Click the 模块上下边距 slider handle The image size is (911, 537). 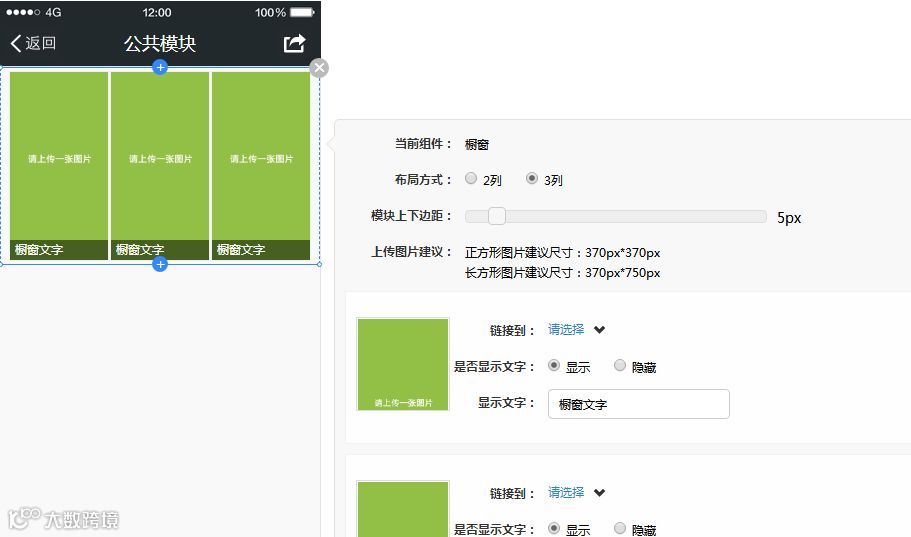tap(497, 216)
